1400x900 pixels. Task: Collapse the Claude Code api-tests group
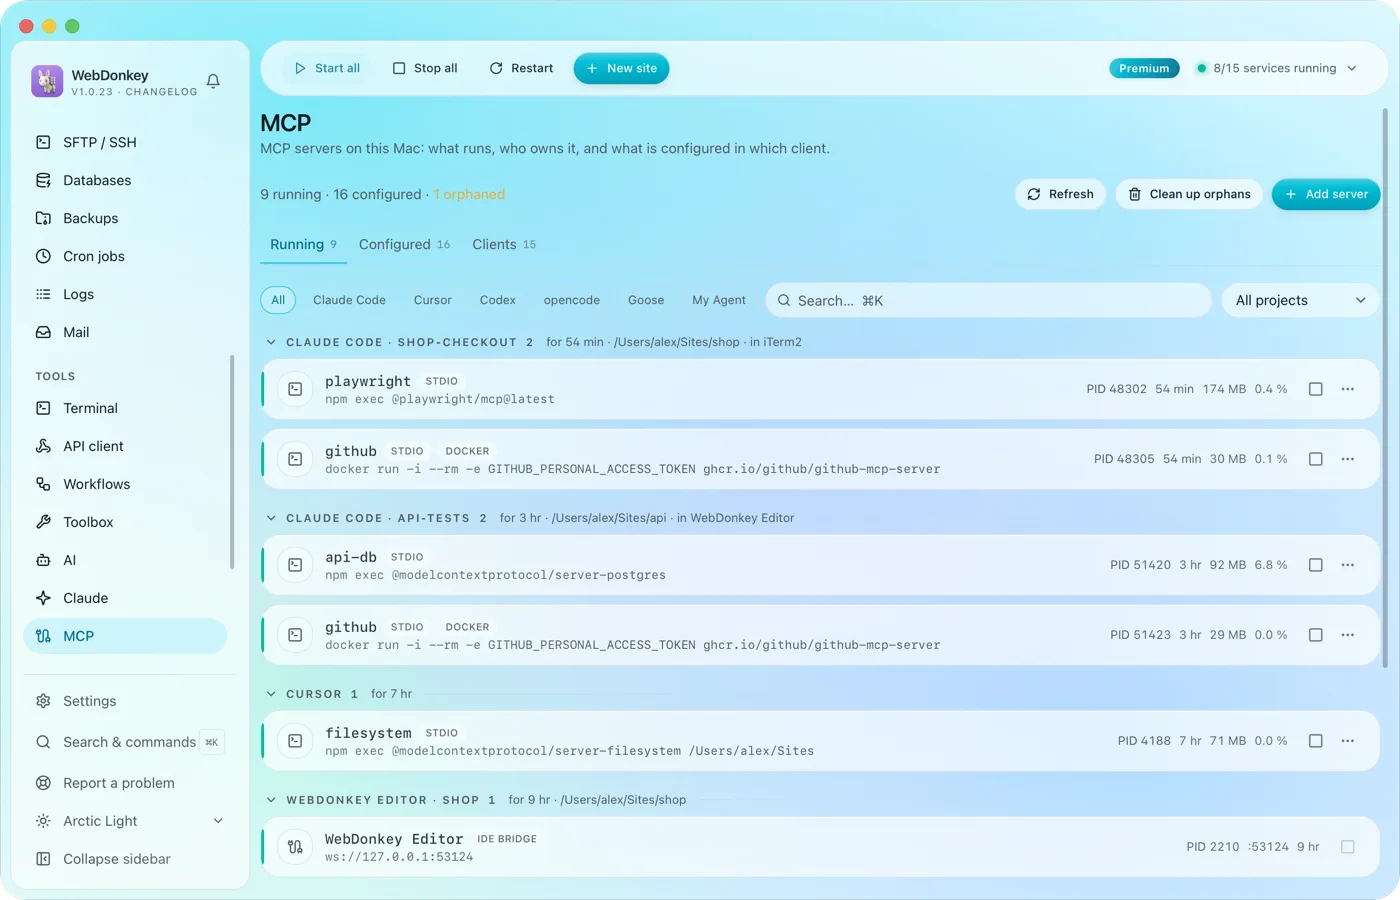pos(271,518)
